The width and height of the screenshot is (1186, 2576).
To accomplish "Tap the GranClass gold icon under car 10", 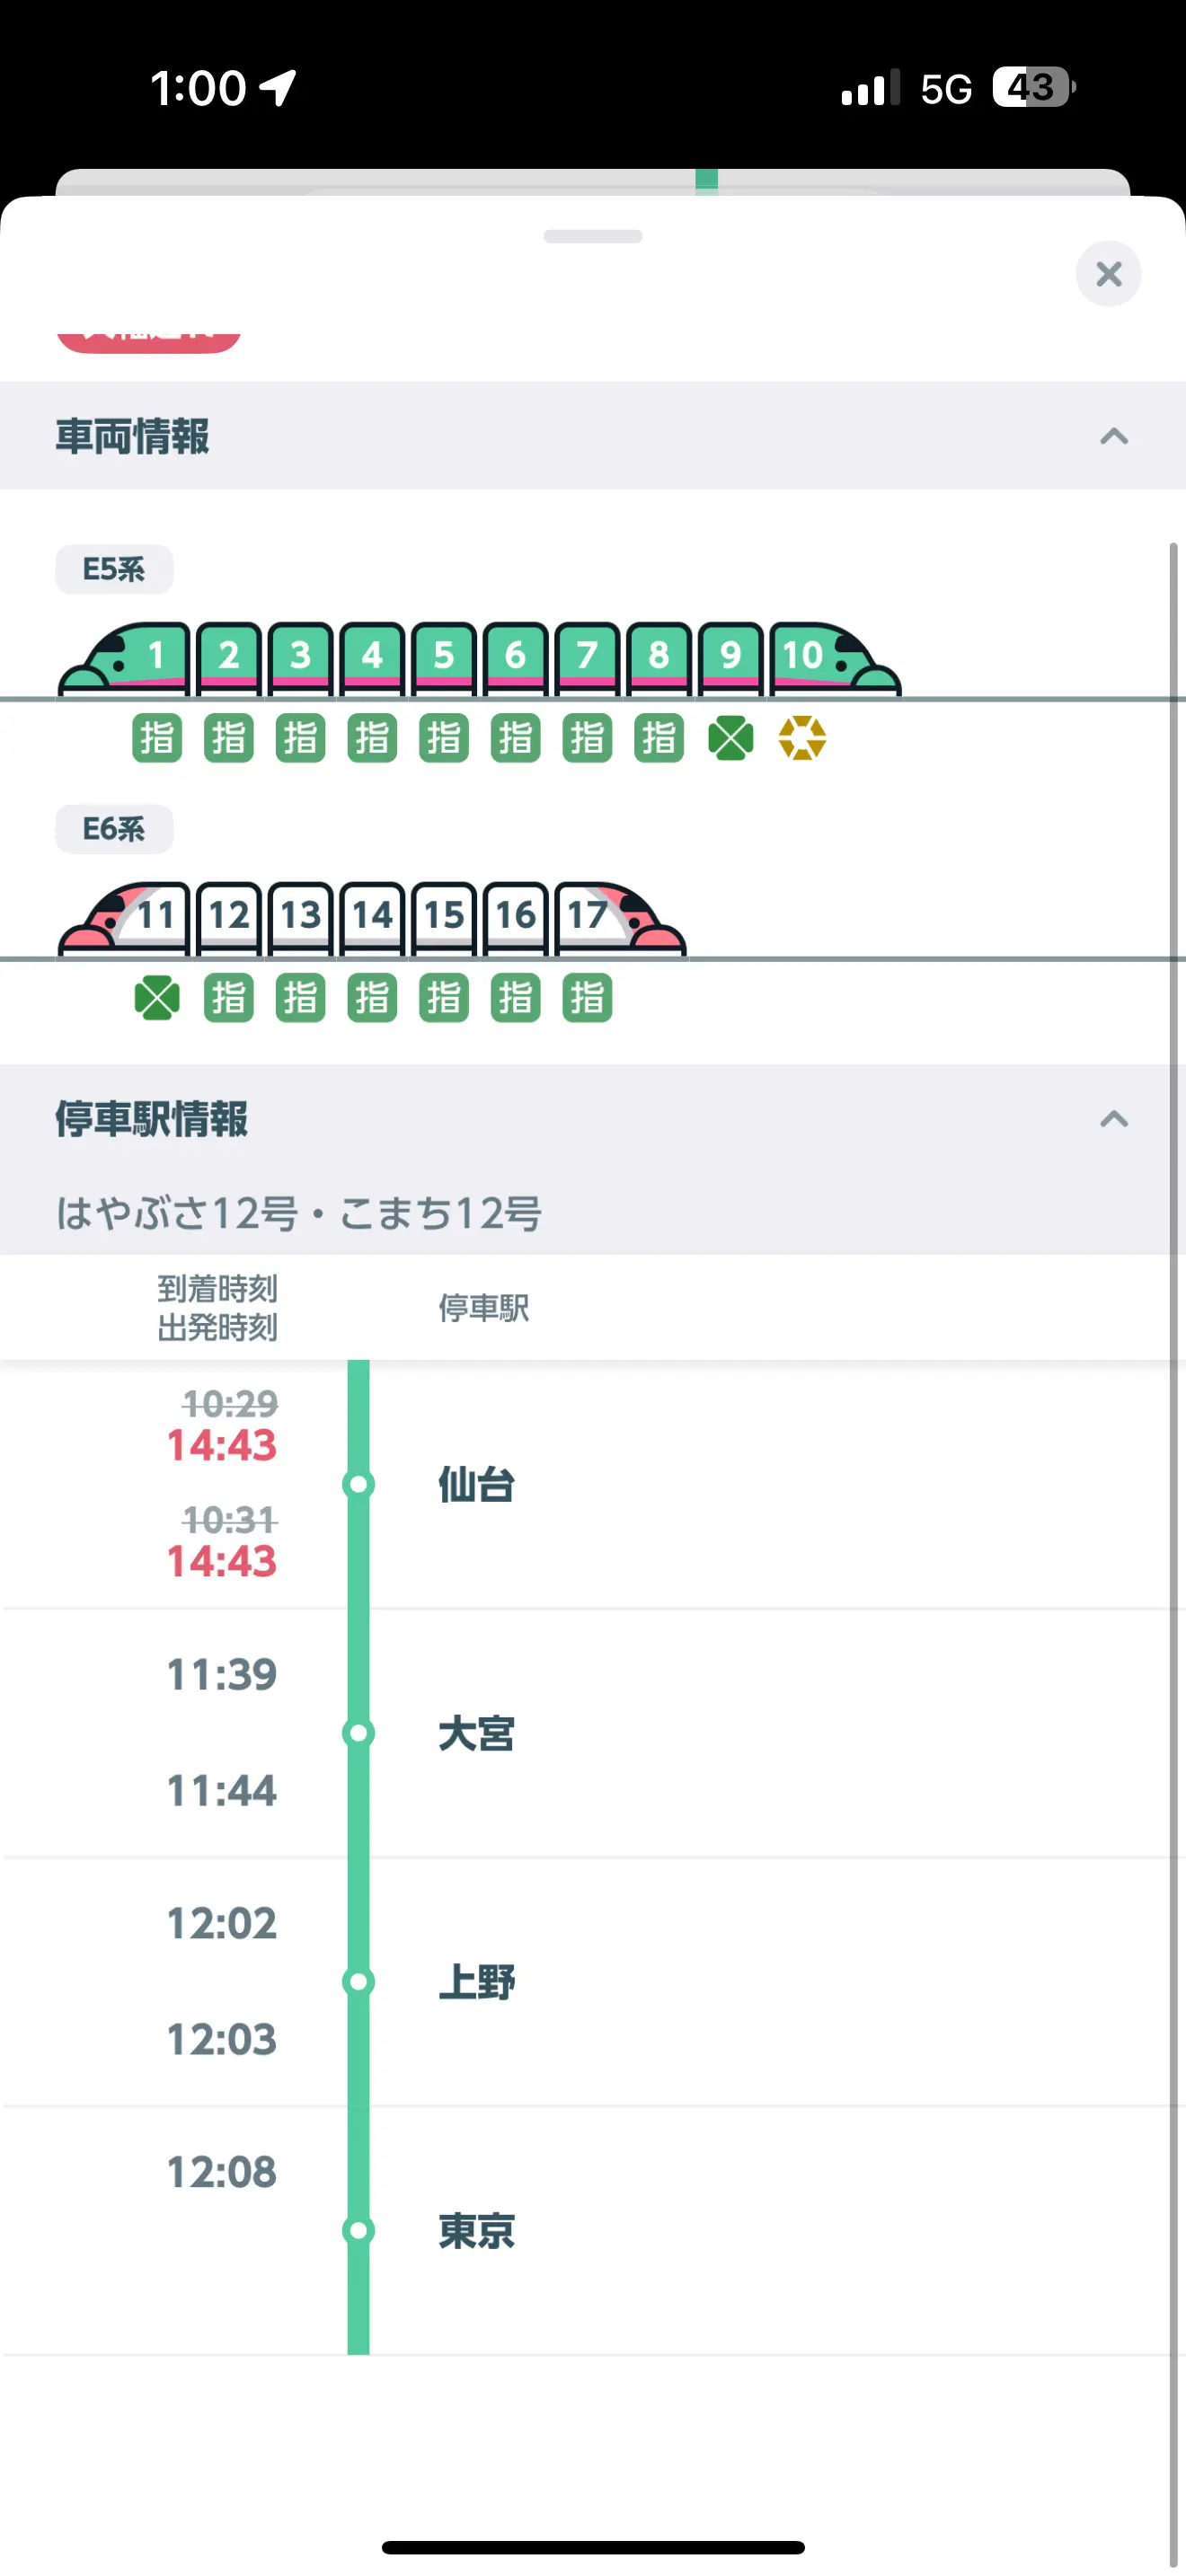I will (802, 739).
